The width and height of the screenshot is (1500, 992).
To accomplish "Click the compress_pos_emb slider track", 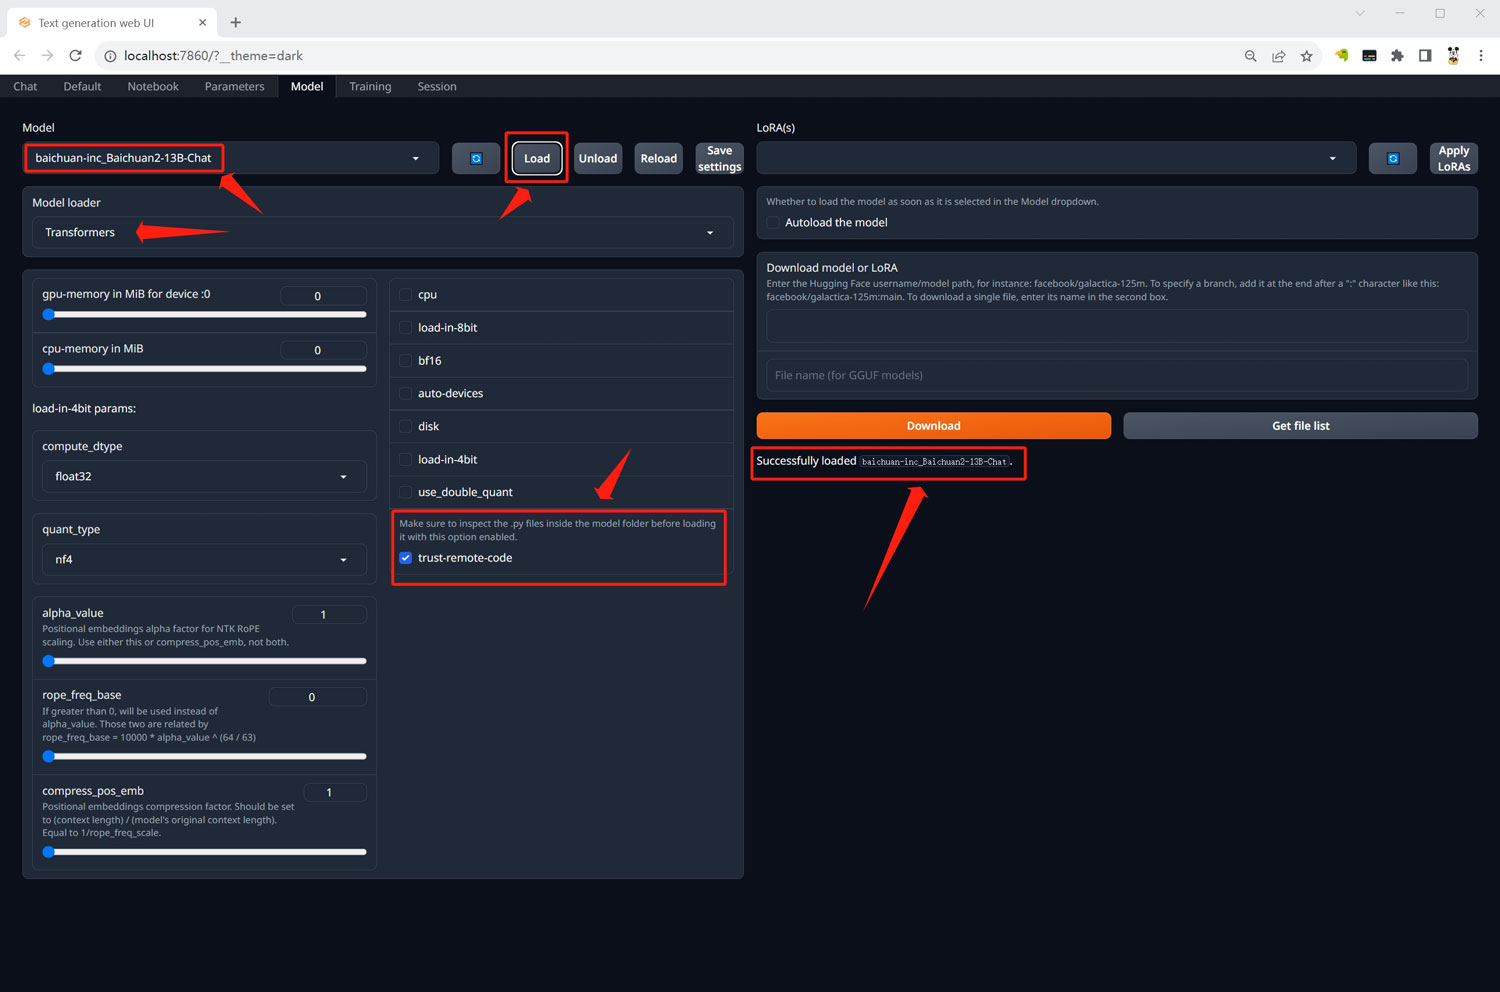I will tap(204, 852).
